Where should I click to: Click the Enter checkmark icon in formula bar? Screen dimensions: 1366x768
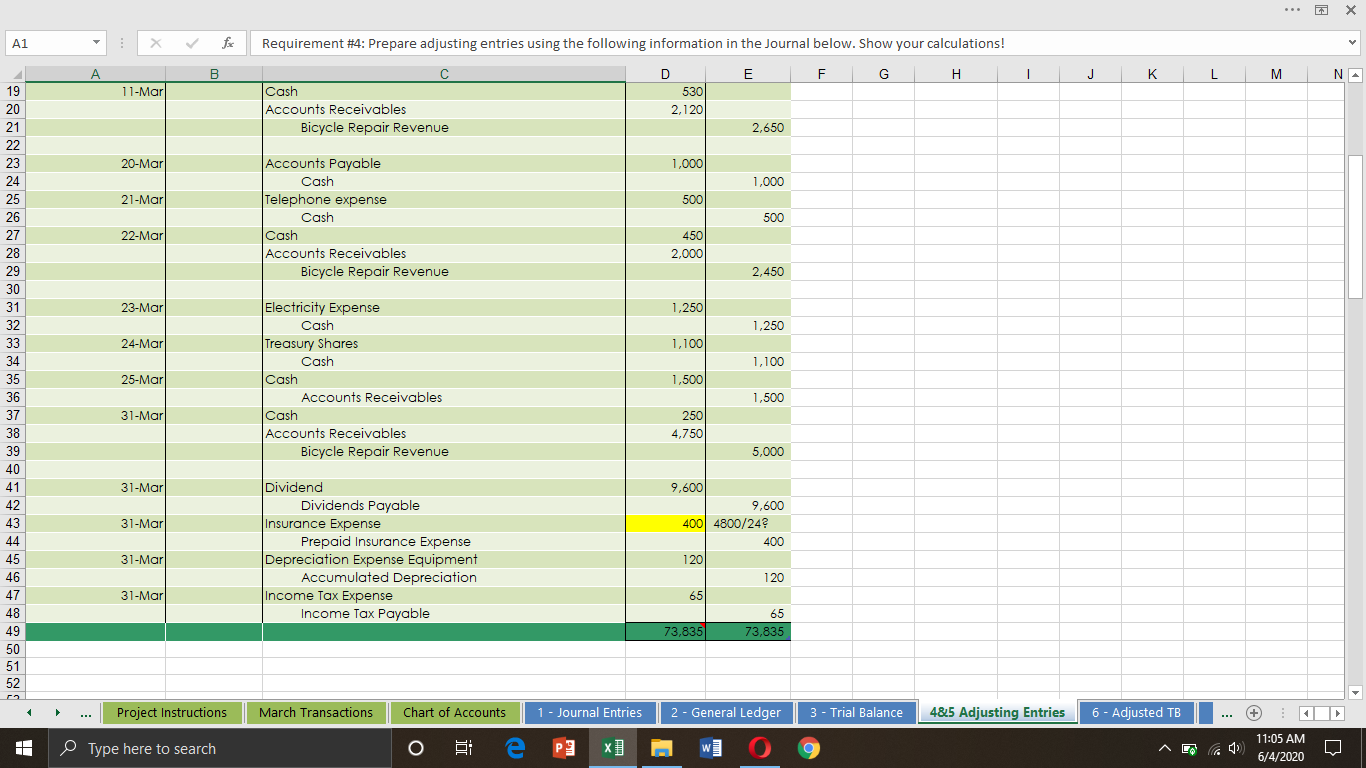(x=192, y=42)
